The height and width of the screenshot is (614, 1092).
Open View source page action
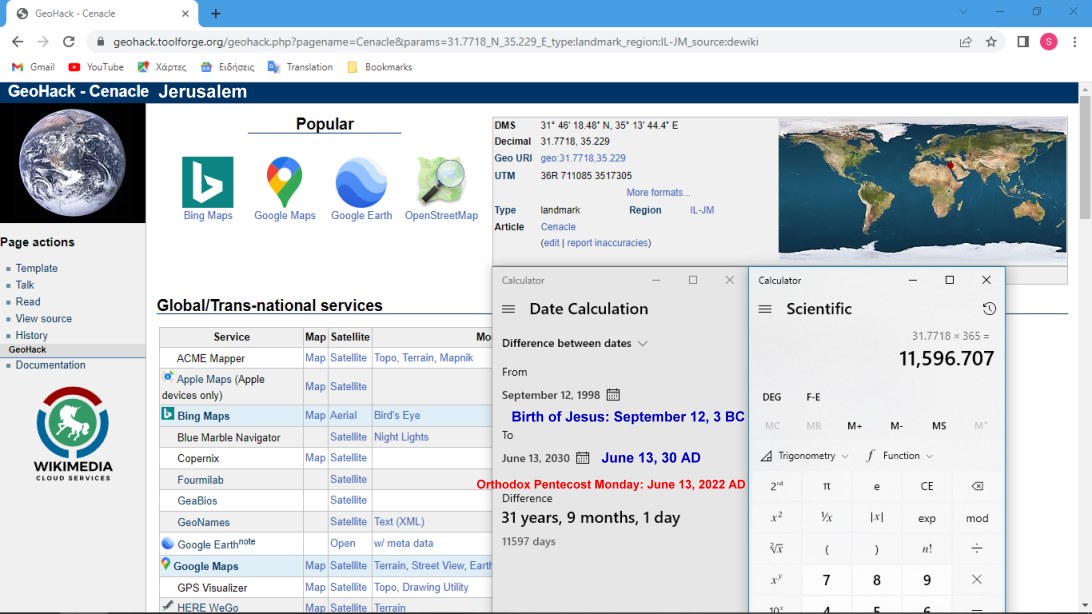43,318
